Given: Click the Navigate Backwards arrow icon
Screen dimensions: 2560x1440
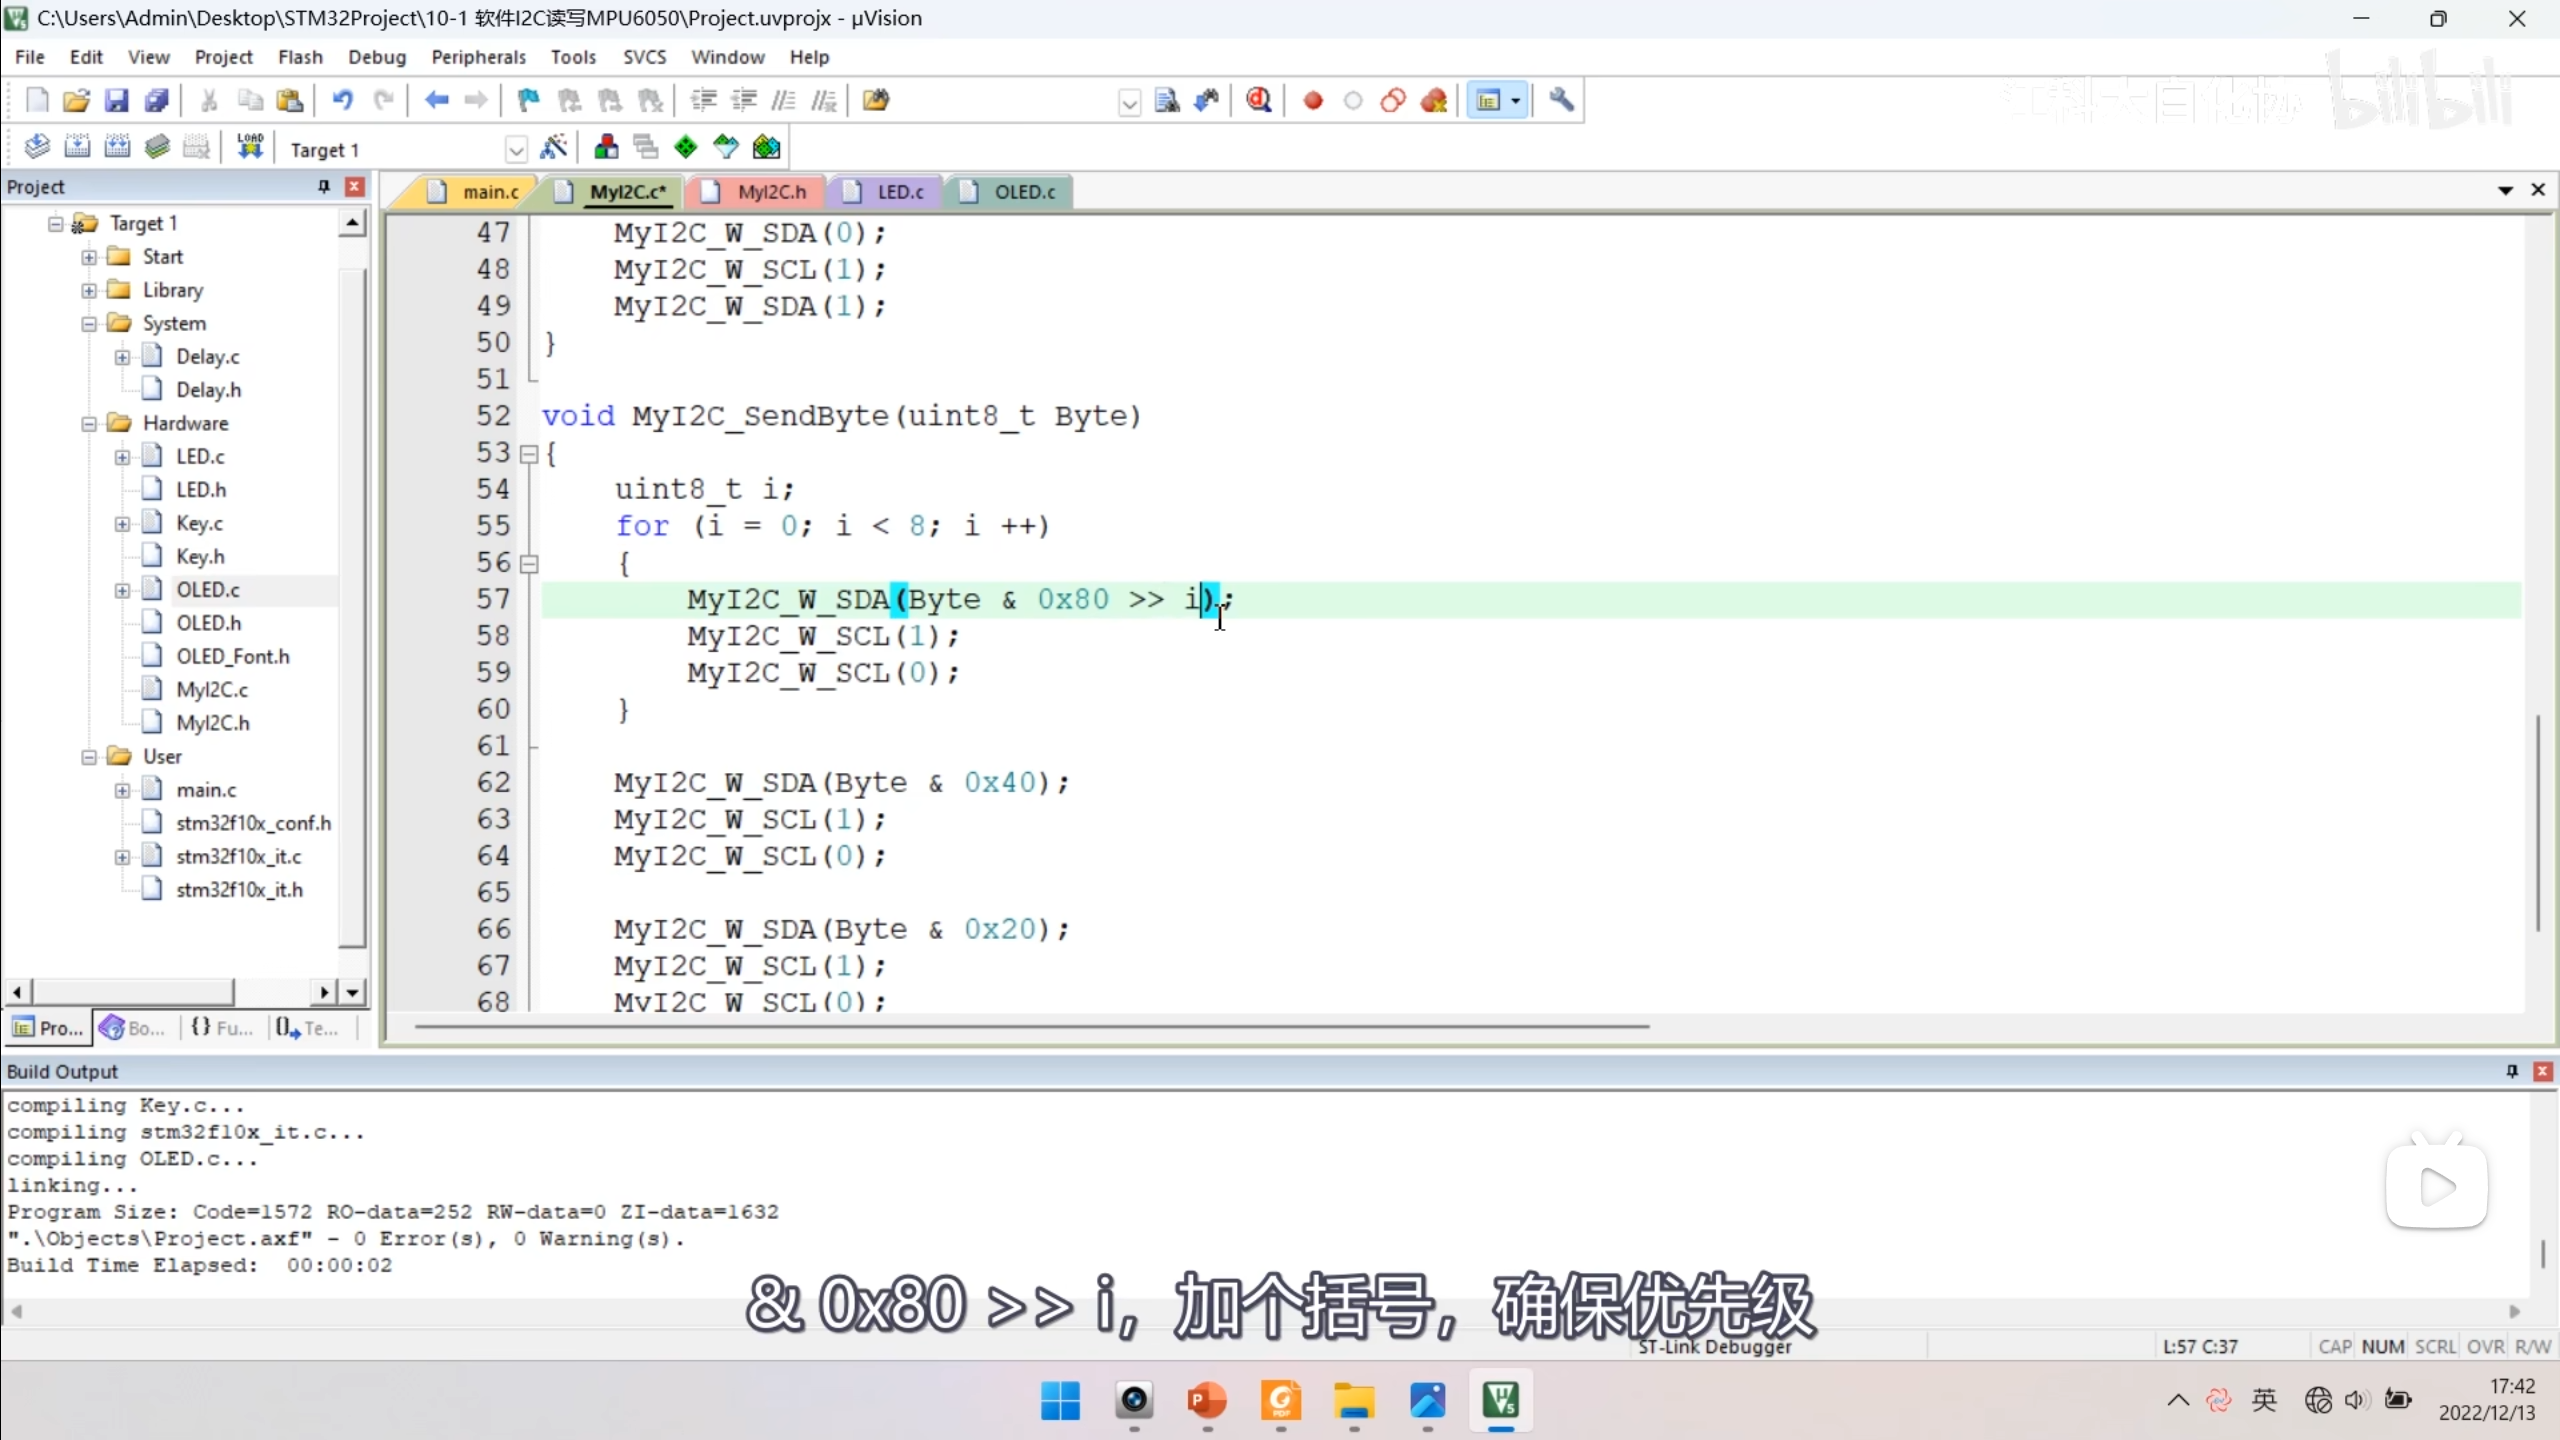Looking at the screenshot, I should [x=436, y=100].
